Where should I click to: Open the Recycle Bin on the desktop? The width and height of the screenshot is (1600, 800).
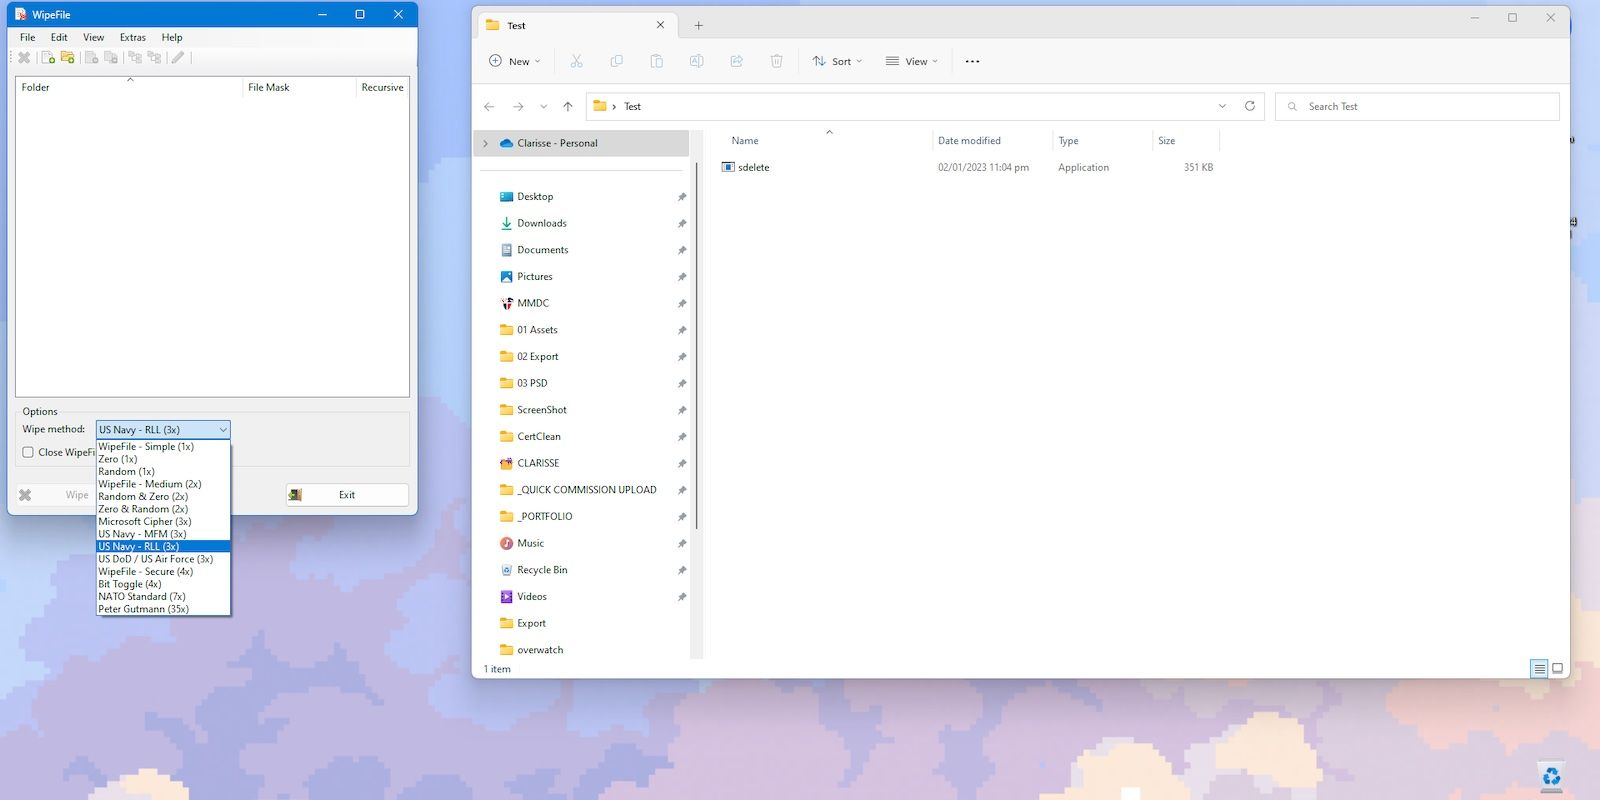click(1551, 776)
